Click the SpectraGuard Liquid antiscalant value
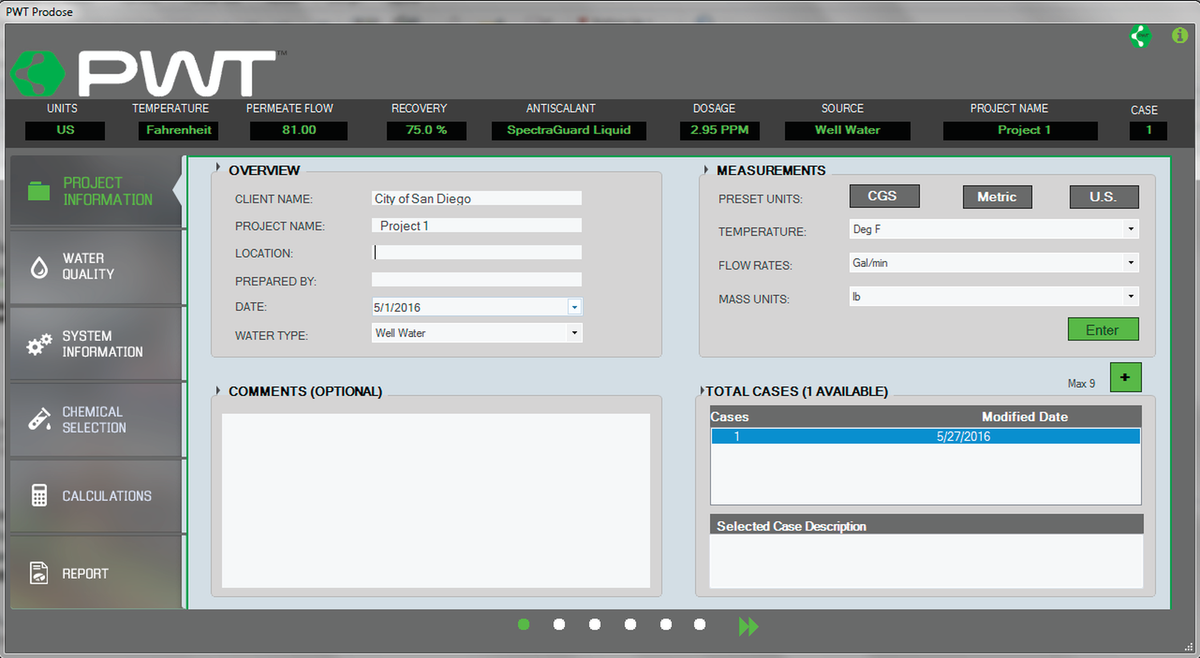1200x658 pixels. click(569, 130)
